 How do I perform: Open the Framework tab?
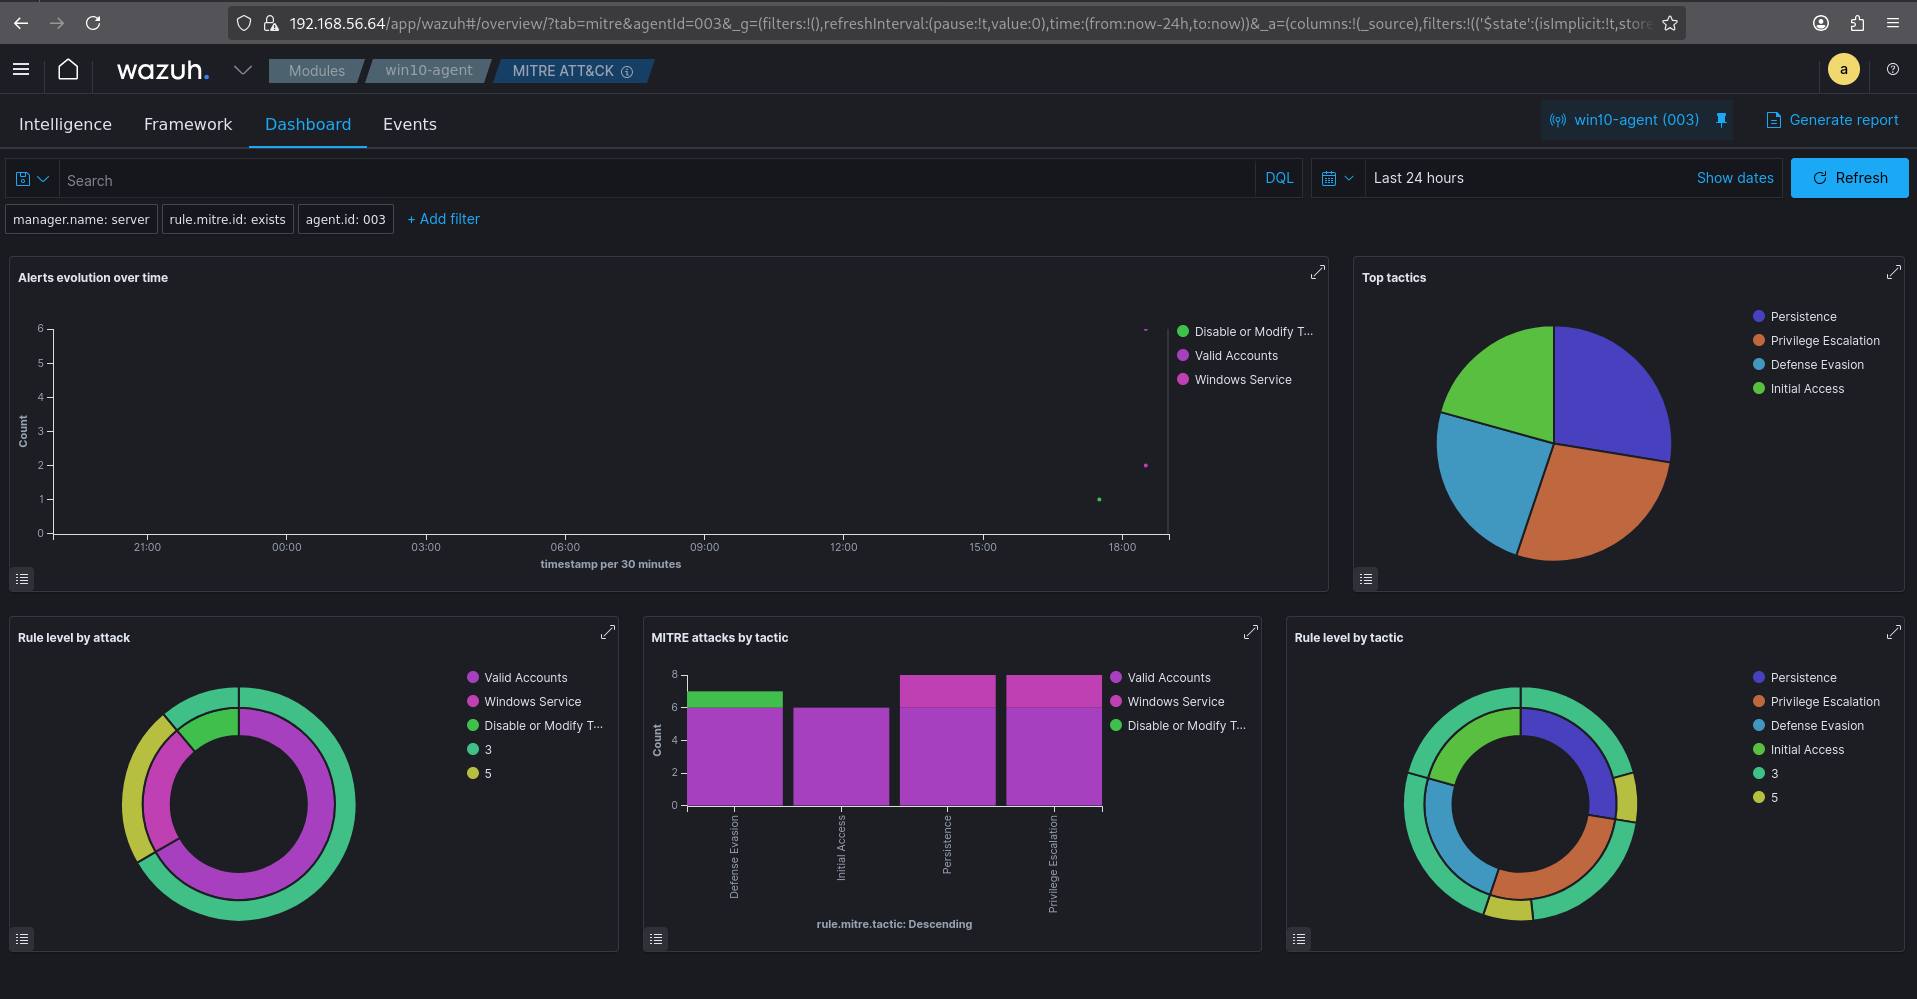point(188,124)
